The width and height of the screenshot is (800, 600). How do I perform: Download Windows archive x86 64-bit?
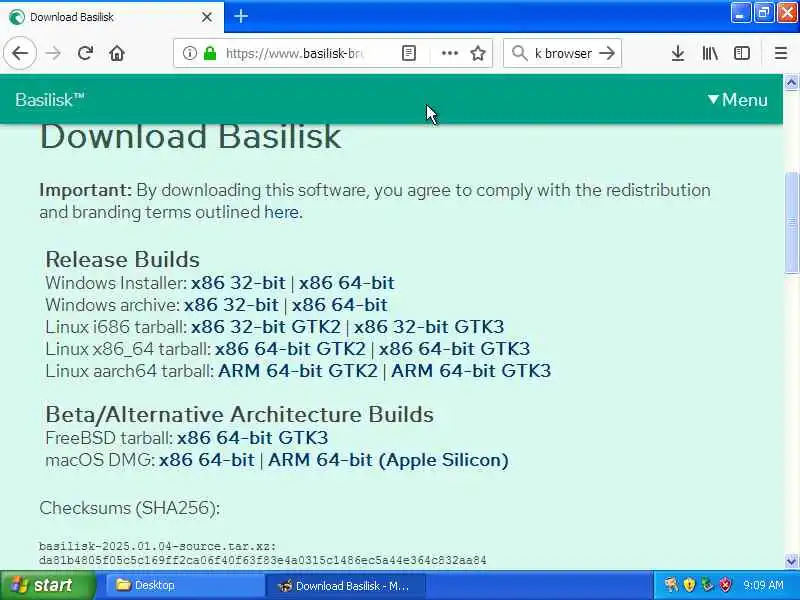tap(339, 305)
